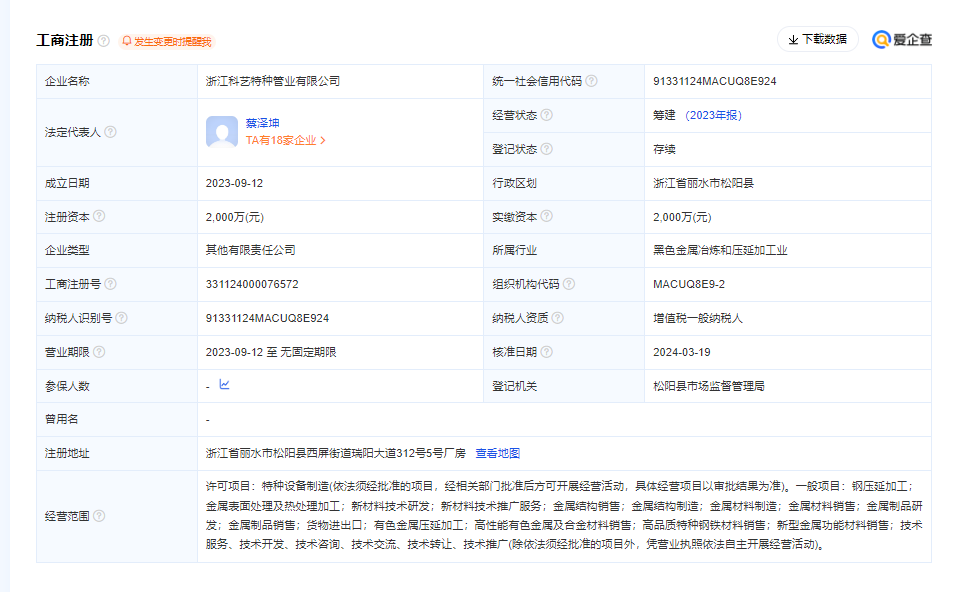Click the help icon next to 经营范围
The height and width of the screenshot is (592, 955).
pos(98,516)
